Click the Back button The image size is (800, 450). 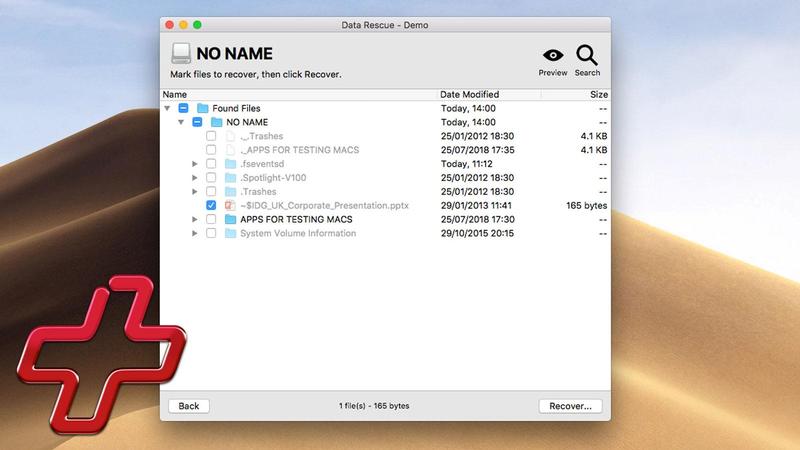click(x=189, y=406)
